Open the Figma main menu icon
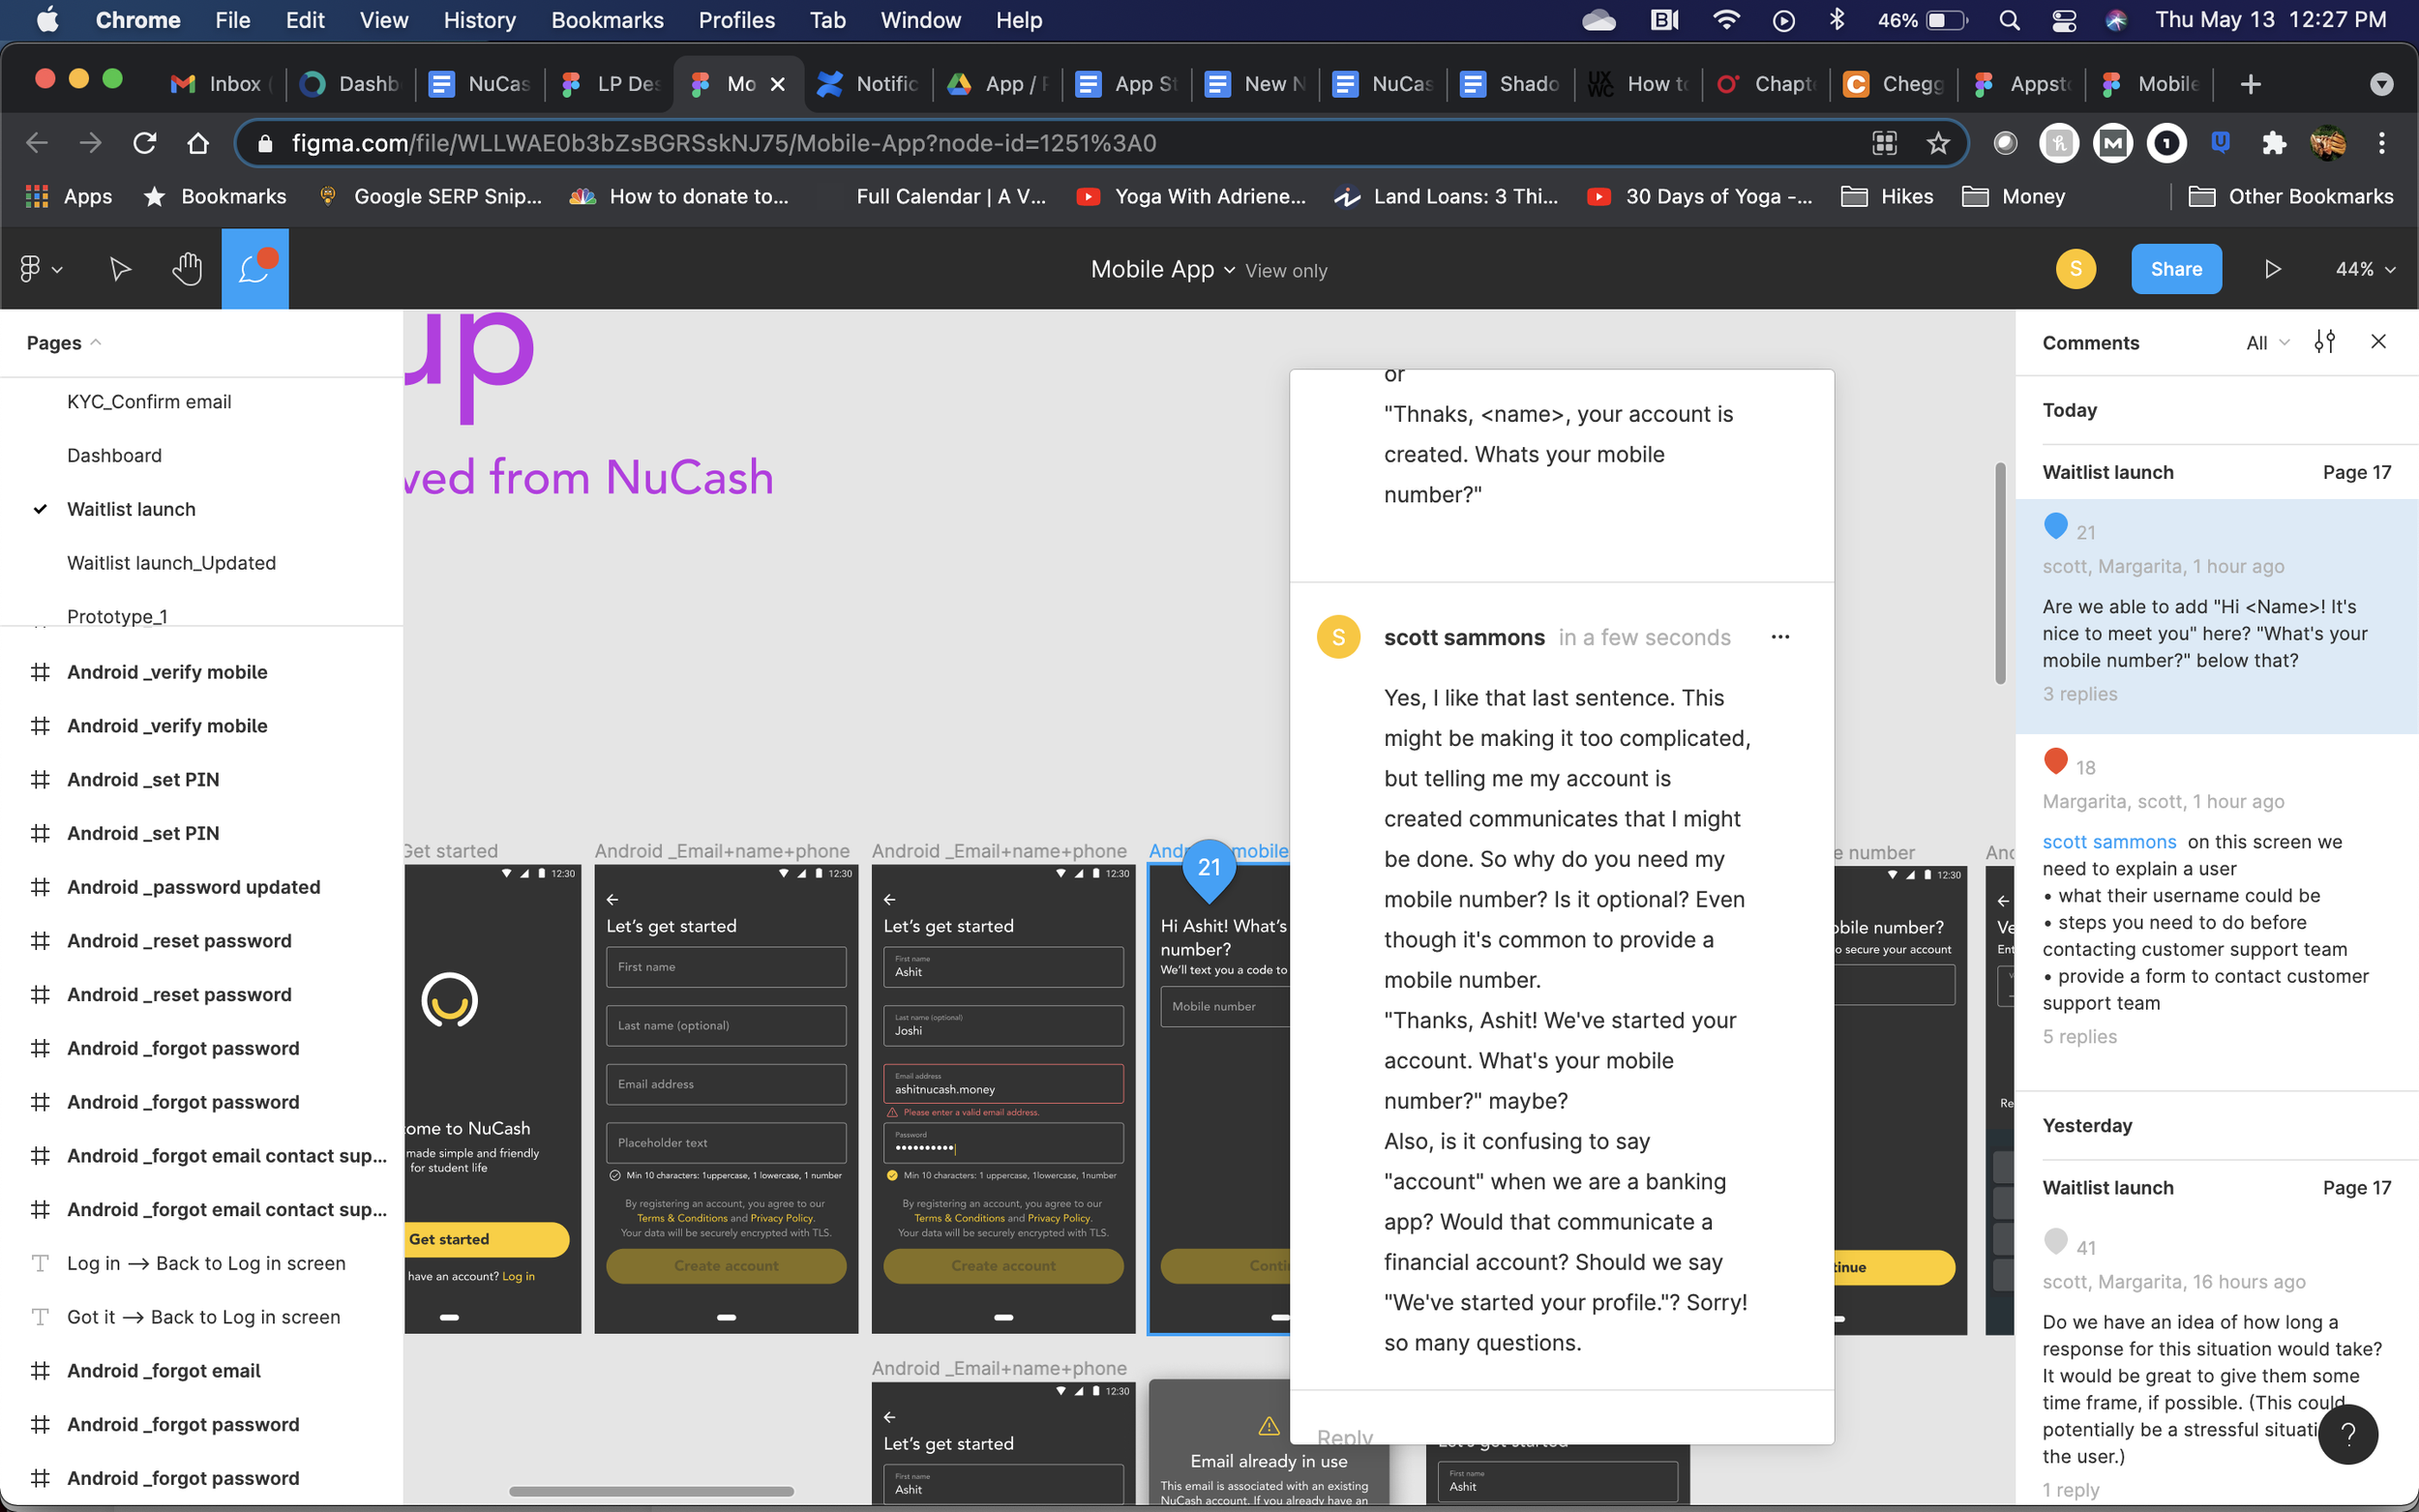Viewport: 2419px width, 1512px height. pyautogui.click(x=40, y=269)
